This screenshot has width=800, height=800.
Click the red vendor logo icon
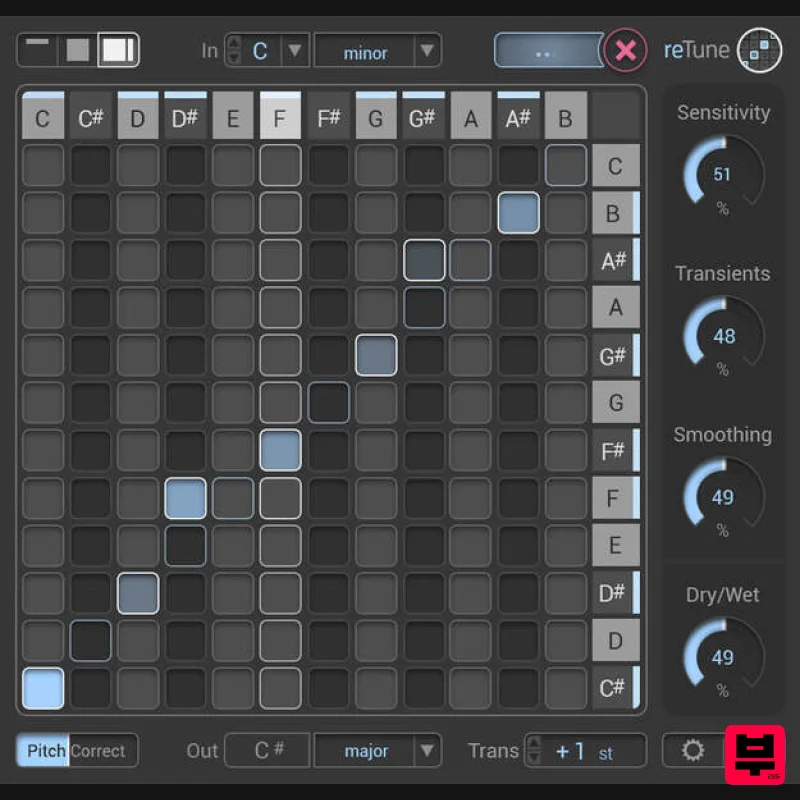coord(753,755)
